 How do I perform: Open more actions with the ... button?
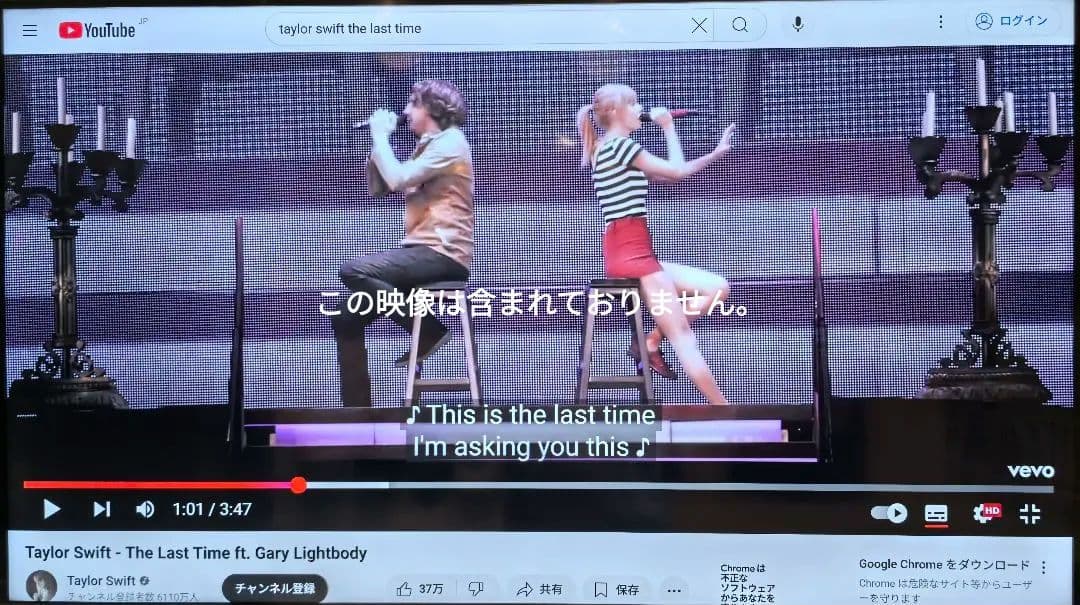point(674,591)
